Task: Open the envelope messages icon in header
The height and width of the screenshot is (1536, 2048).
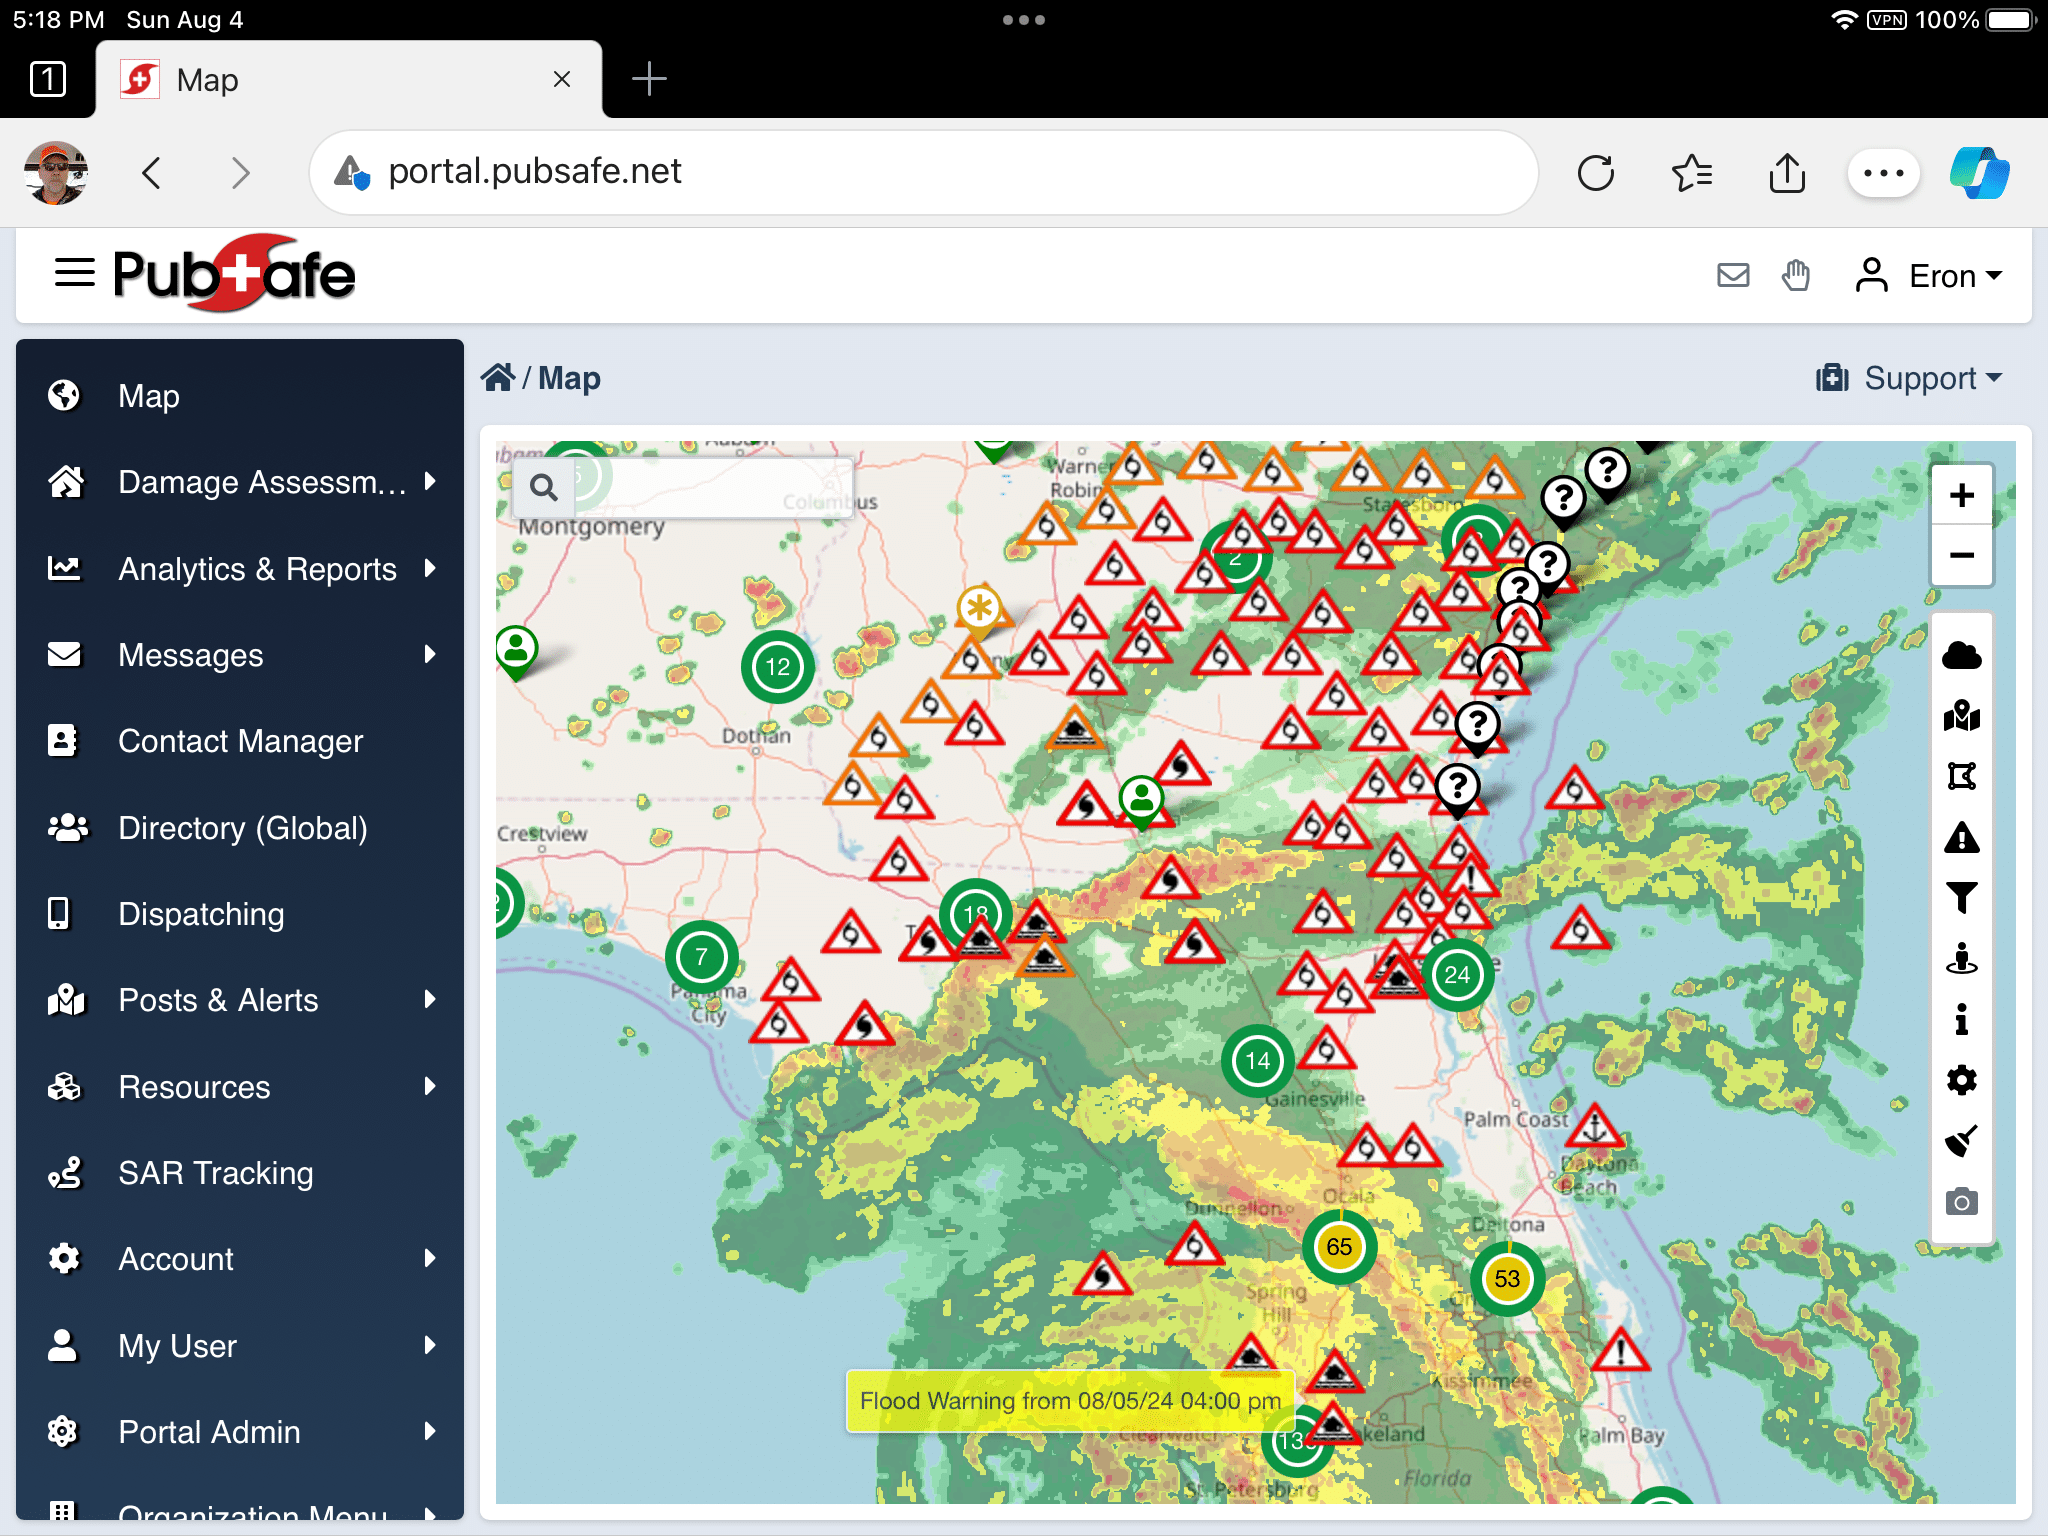Action: coord(1733,275)
